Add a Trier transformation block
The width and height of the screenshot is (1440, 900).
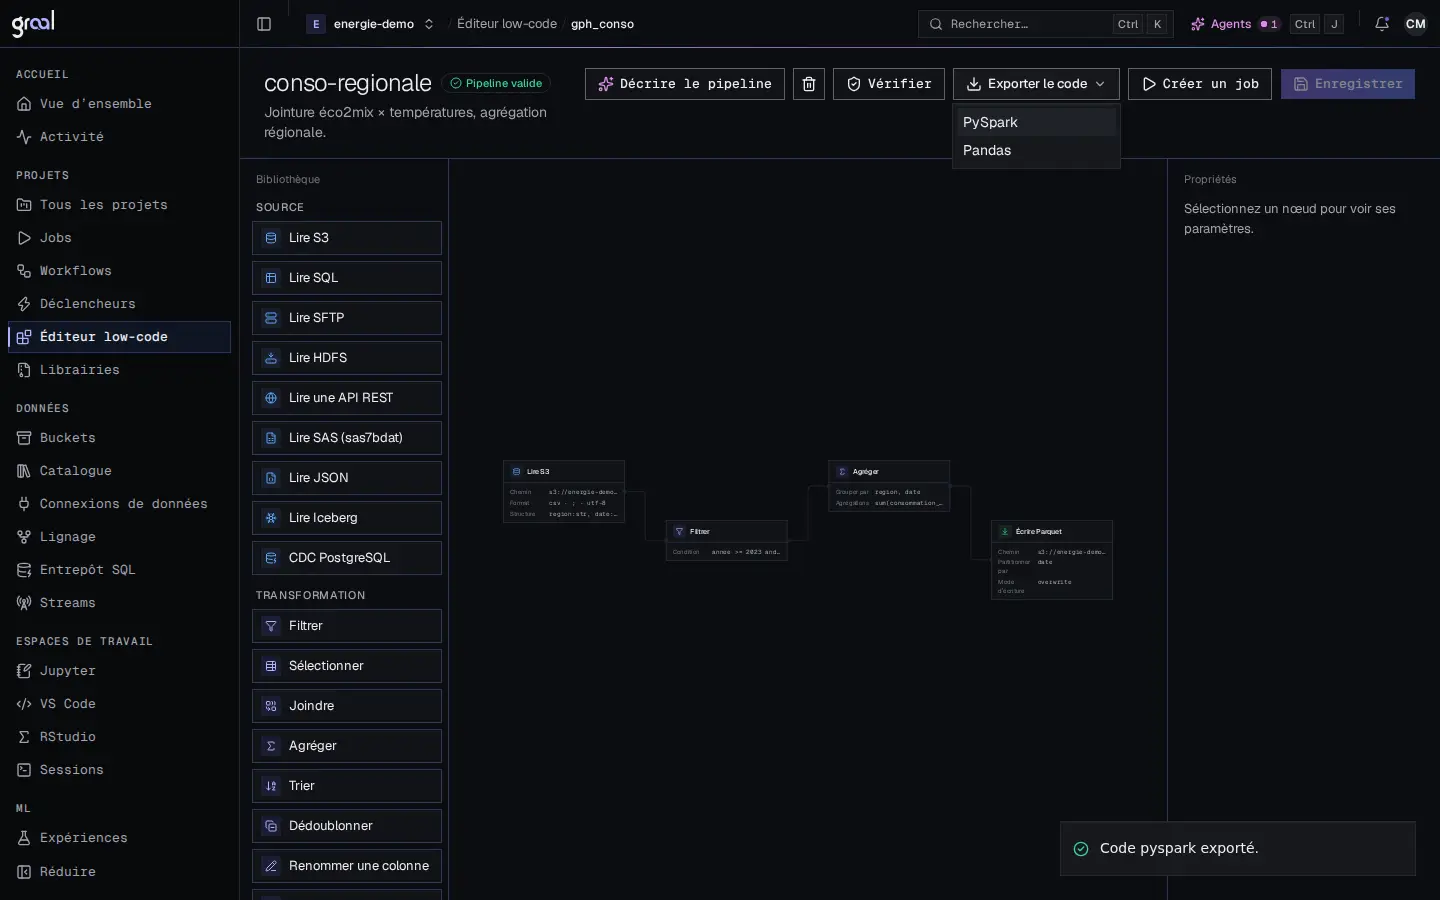[347, 786]
